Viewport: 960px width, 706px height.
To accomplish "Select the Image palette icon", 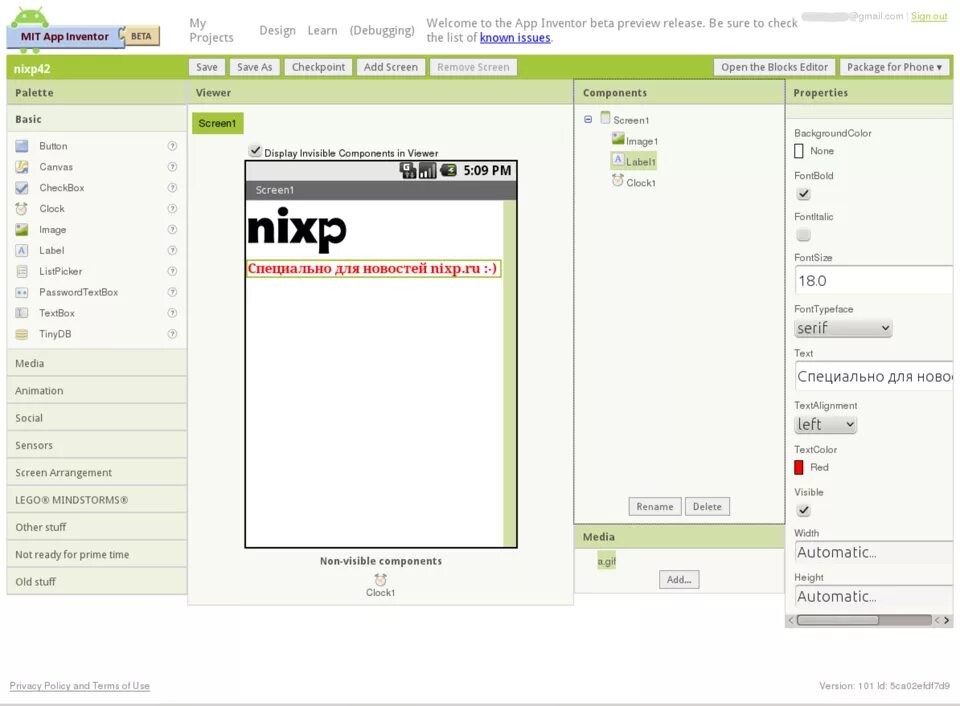I will click(22, 230).
